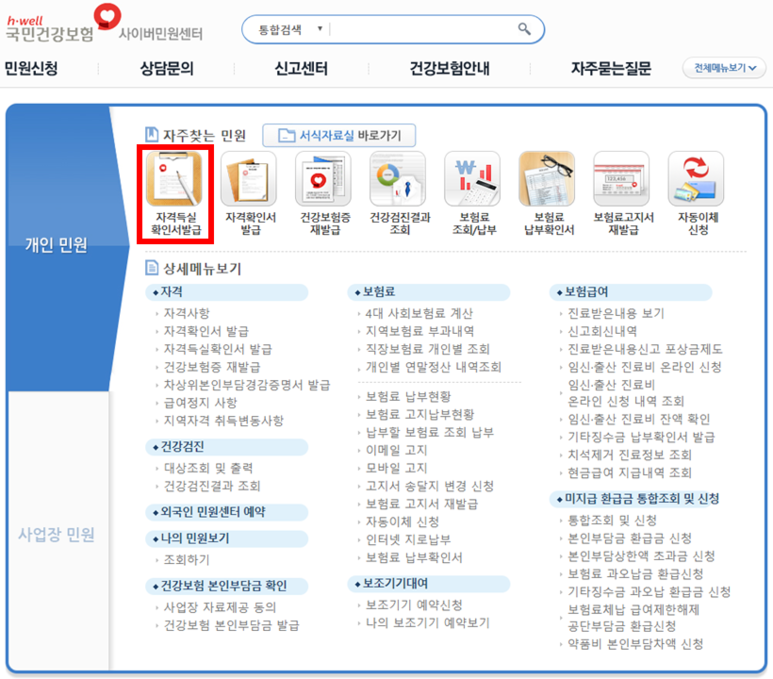This screenshot has height=679, width=773.
Task: Click 자동이체 신청 icon
Action: coord(696,179)
